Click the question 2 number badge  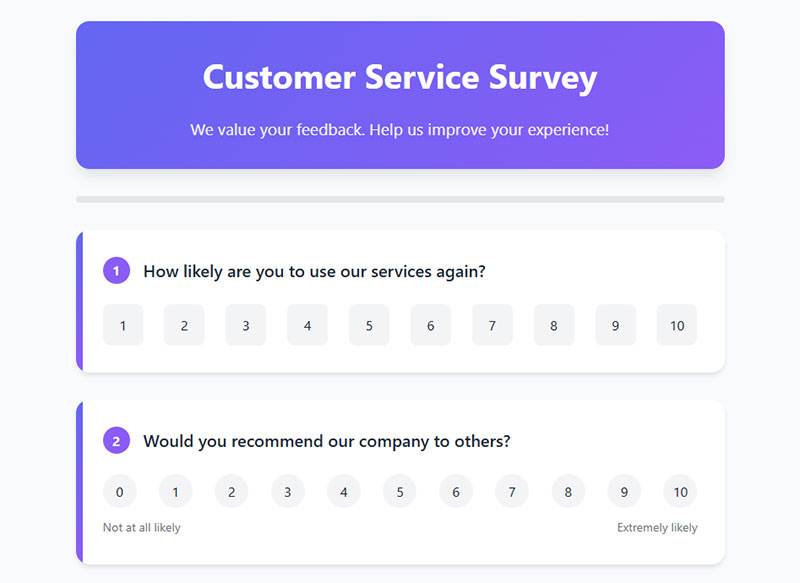(x=117, y=440)
